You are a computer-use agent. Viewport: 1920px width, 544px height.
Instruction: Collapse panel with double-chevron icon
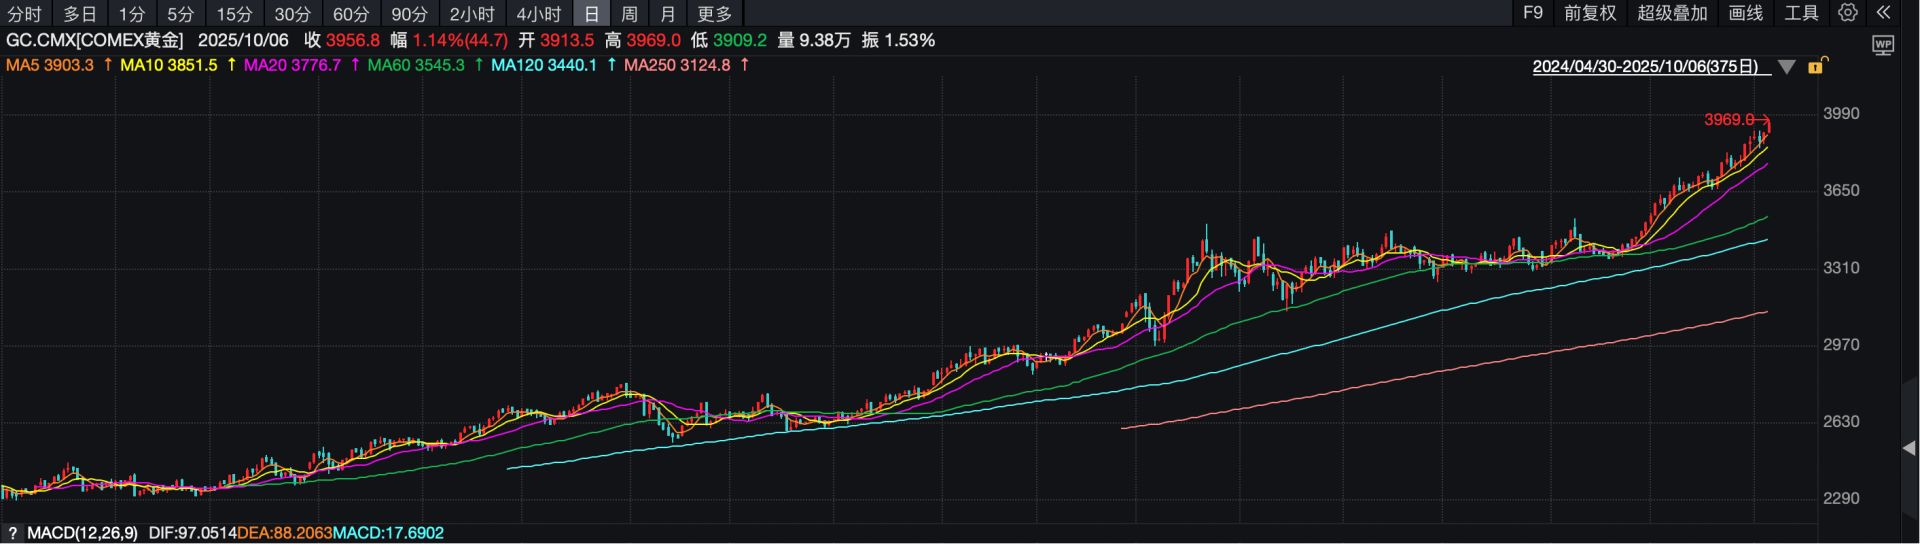click(1883, 13)
